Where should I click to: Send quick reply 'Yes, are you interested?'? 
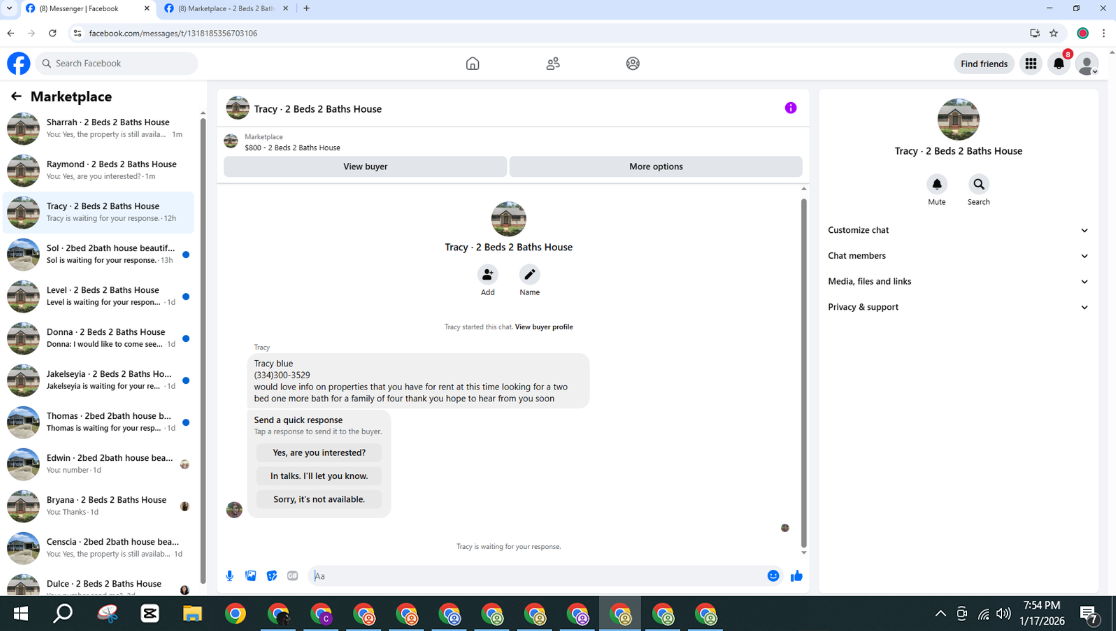[x=319, y=452]
